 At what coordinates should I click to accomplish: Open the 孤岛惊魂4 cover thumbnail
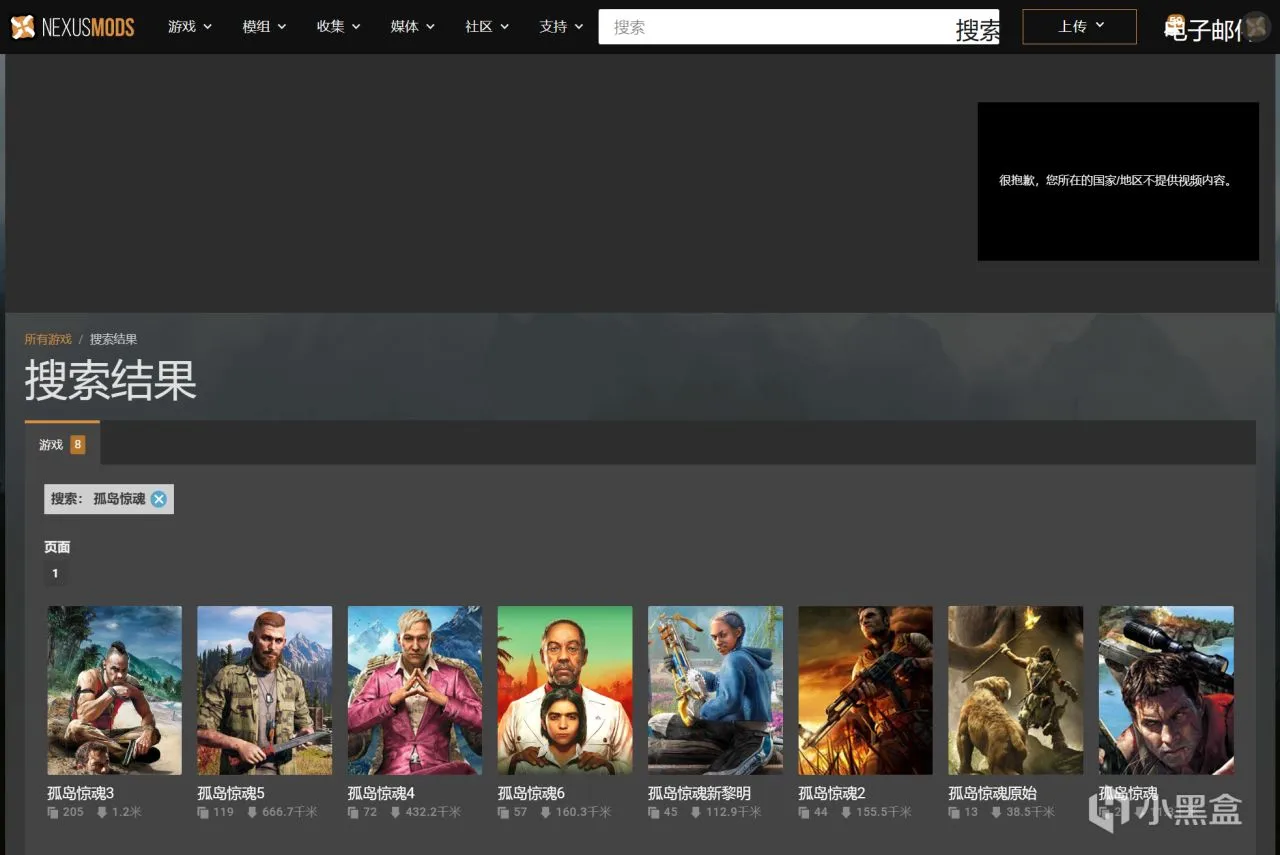415,690
